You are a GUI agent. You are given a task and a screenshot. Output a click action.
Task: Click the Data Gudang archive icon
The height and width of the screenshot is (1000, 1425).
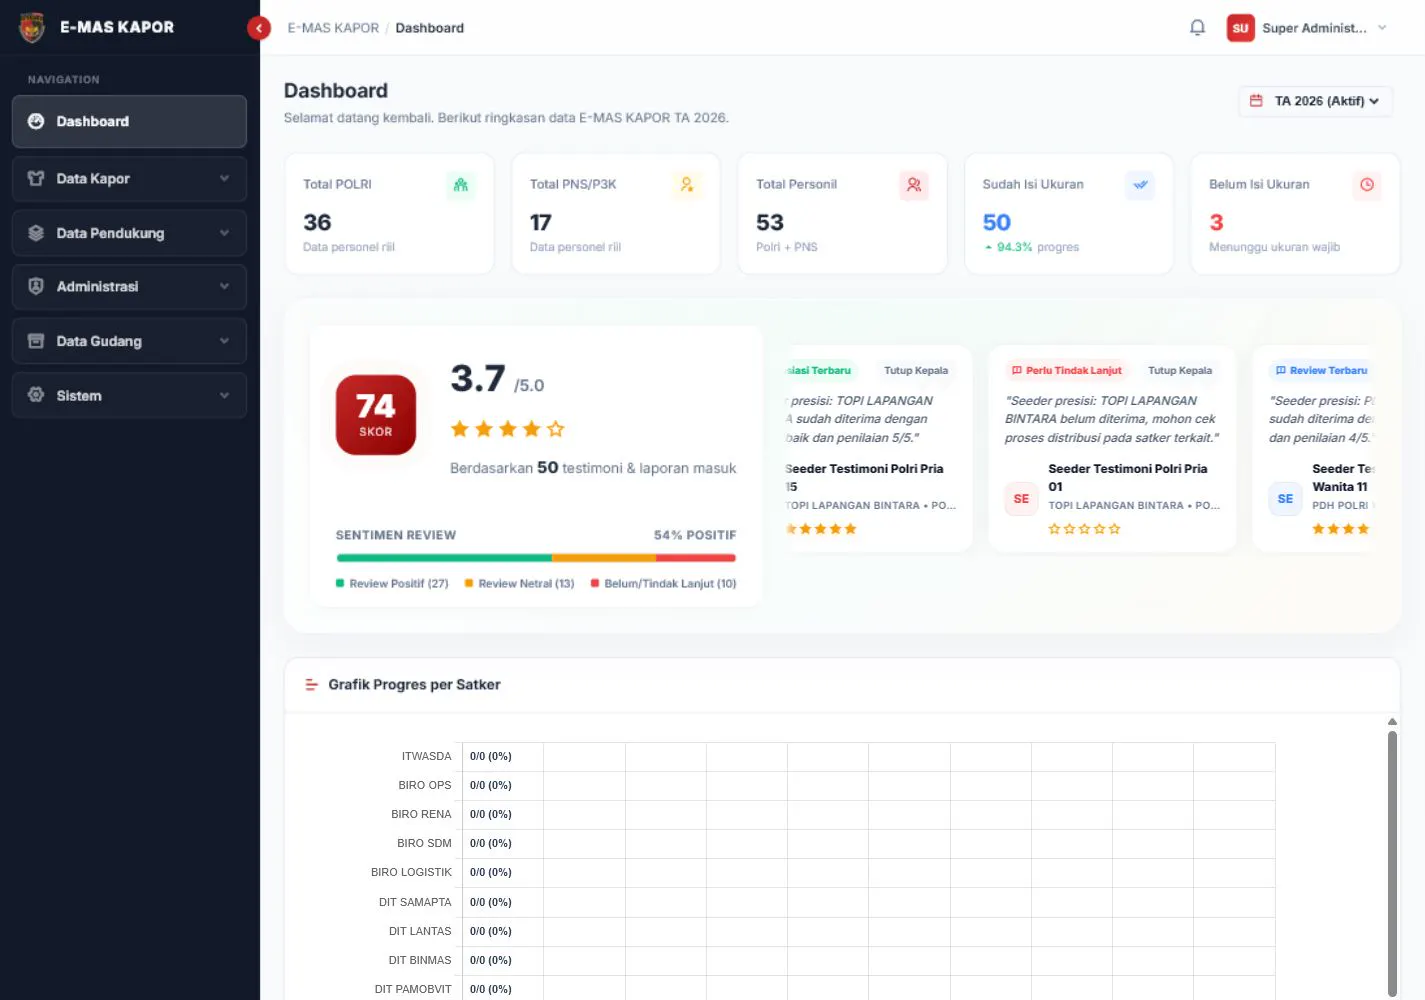coord(36,341)
